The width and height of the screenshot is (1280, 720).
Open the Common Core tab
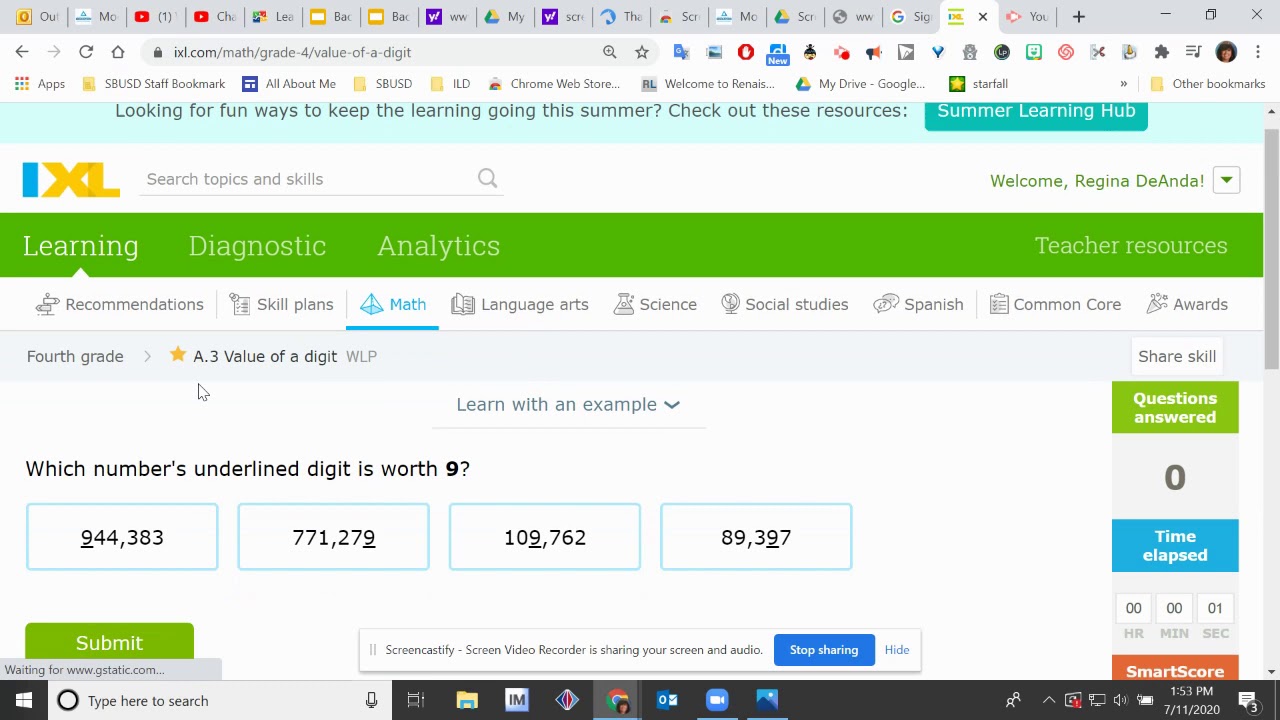point(1055,304)
